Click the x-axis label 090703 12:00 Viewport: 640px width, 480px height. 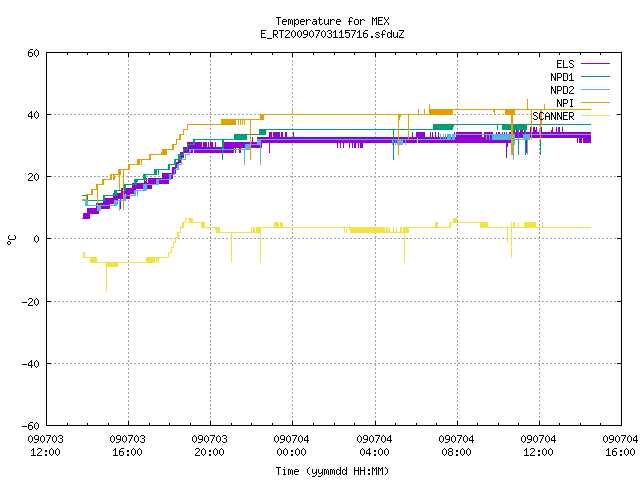point(45,446)
